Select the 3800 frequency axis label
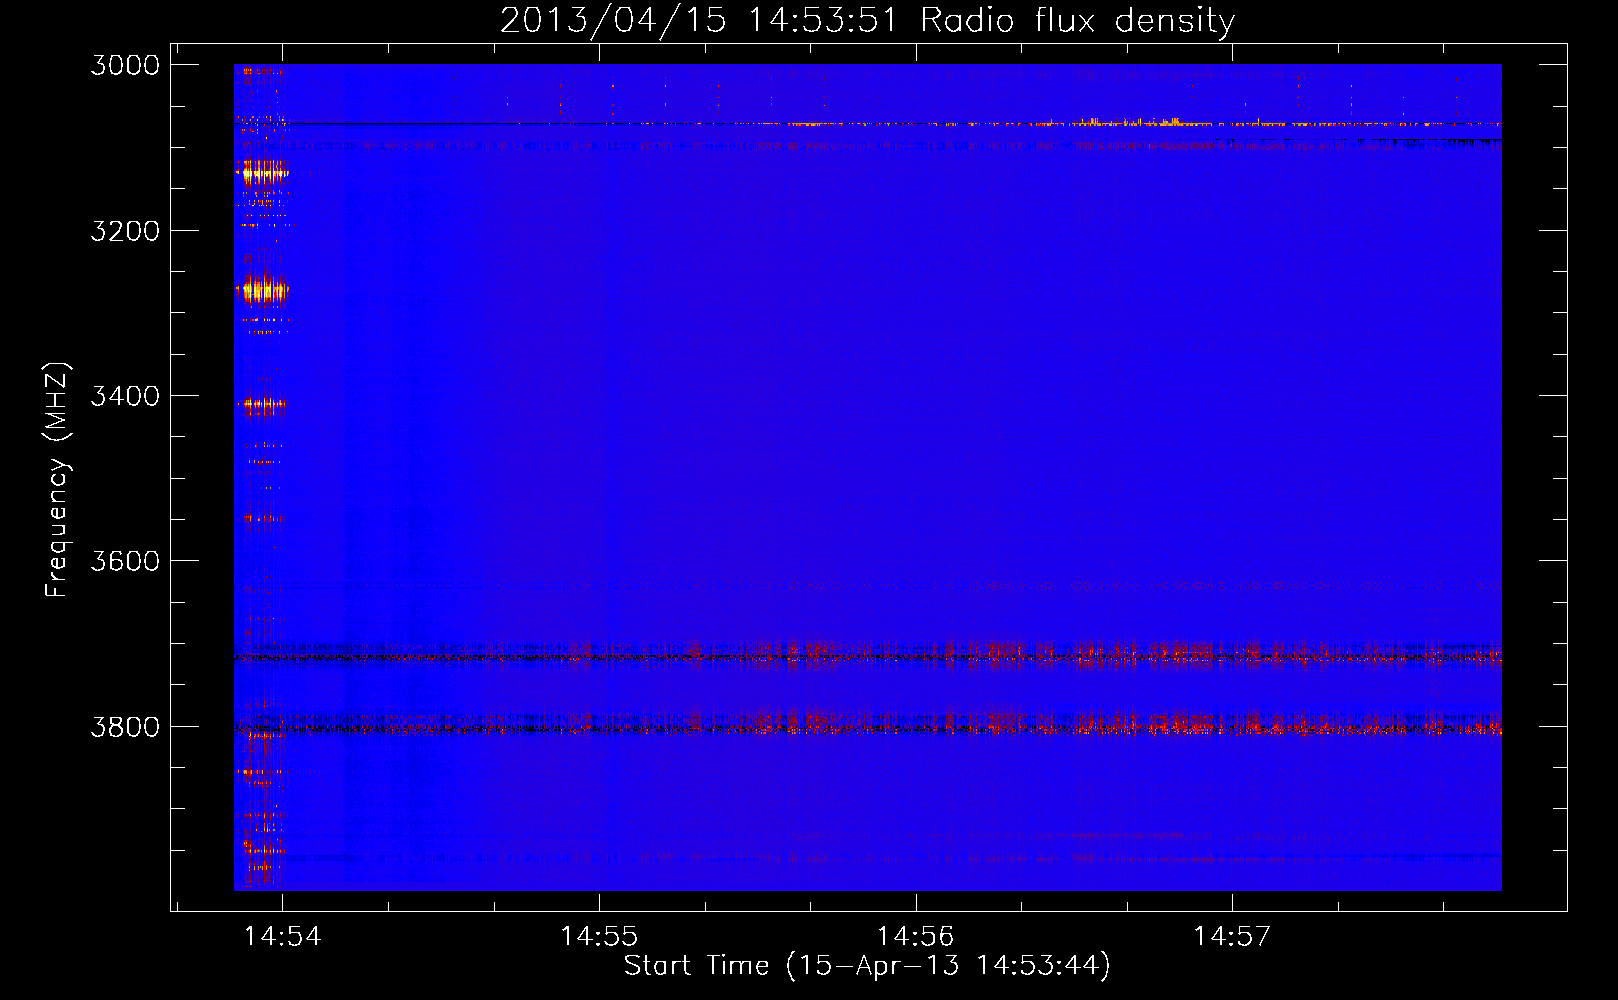1618x1000 pixels. click(x=125, y=726)
